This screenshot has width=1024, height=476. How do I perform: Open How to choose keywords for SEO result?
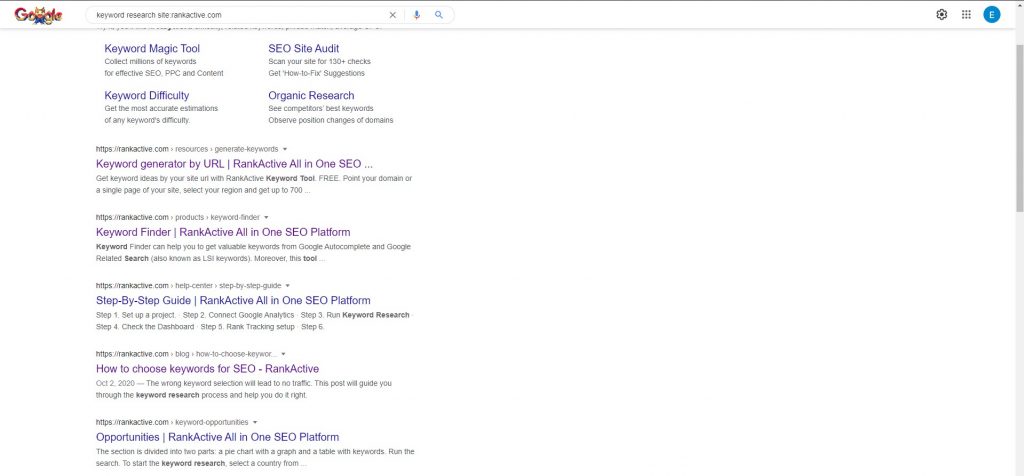pyautogui.click(x=208, y=369)
